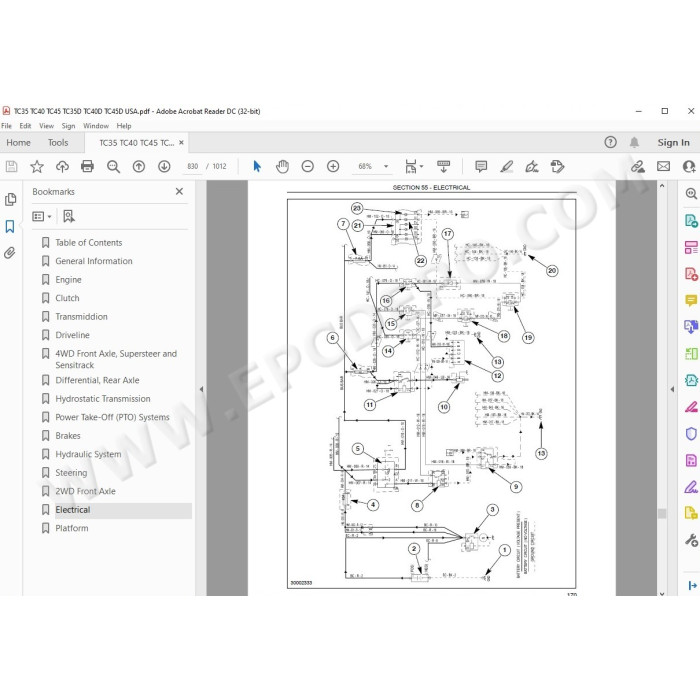Open the Hydraulic System bookmark
The image size is (700, 700).
tap(88, 454)
